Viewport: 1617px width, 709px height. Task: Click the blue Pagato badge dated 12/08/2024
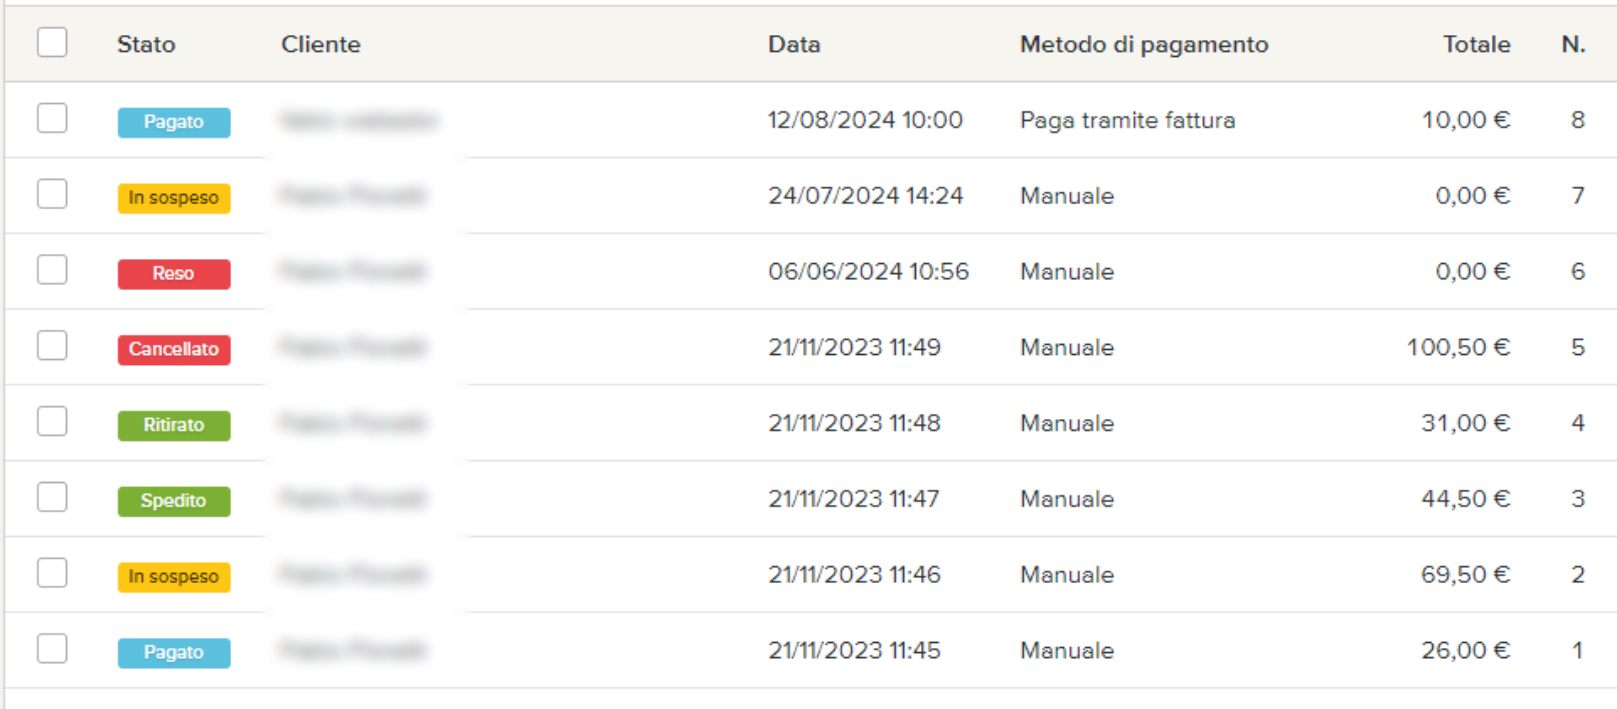(x=174, y=122)
